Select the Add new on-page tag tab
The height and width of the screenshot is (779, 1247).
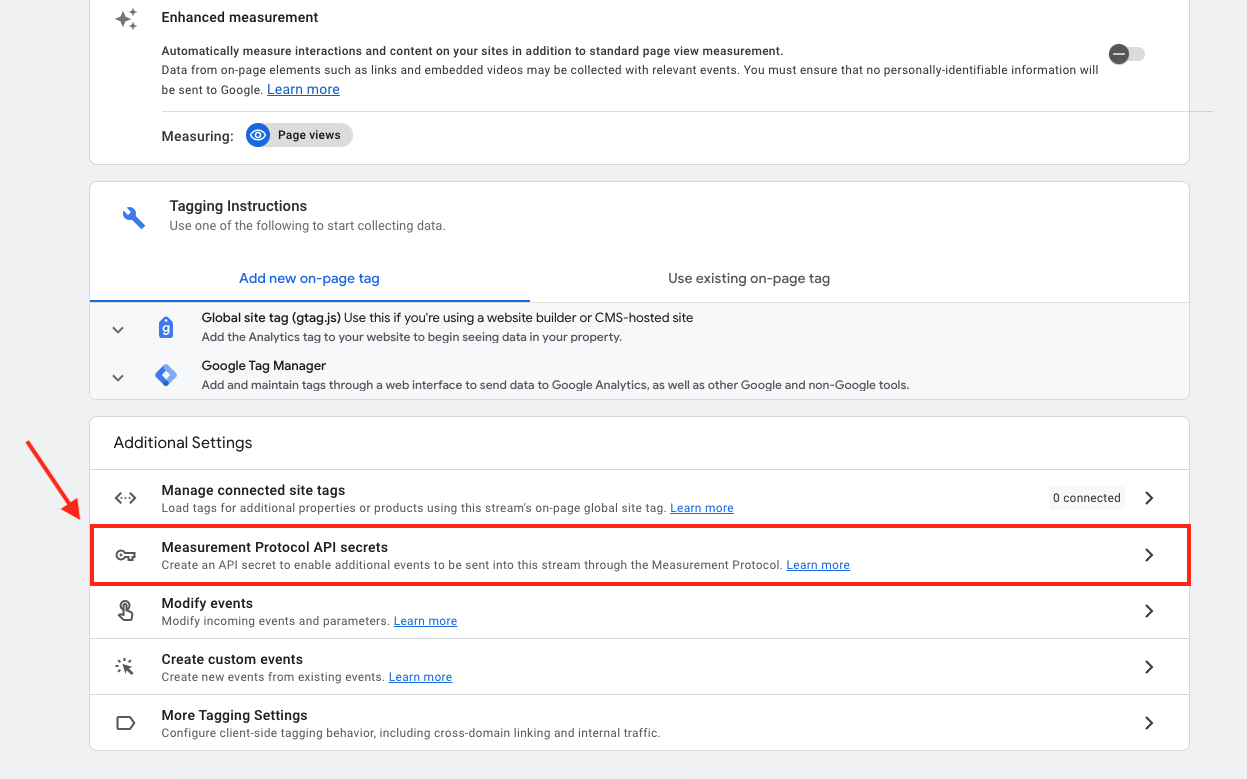pos(309,279)
